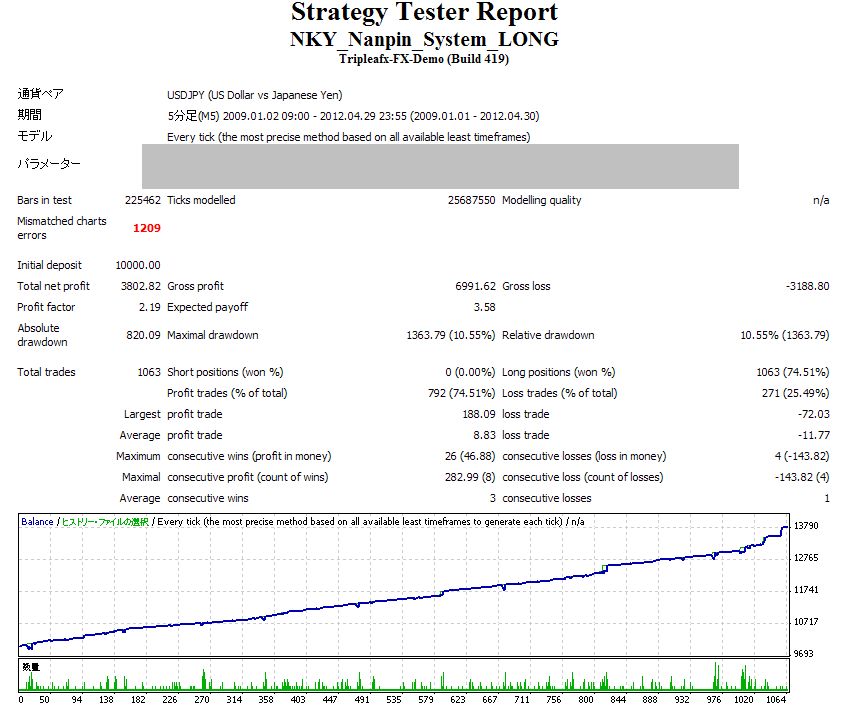This screenshot has height=709, width=847.
Task: Click the average profit trade value 8.83
Action: tap(485, 436)
